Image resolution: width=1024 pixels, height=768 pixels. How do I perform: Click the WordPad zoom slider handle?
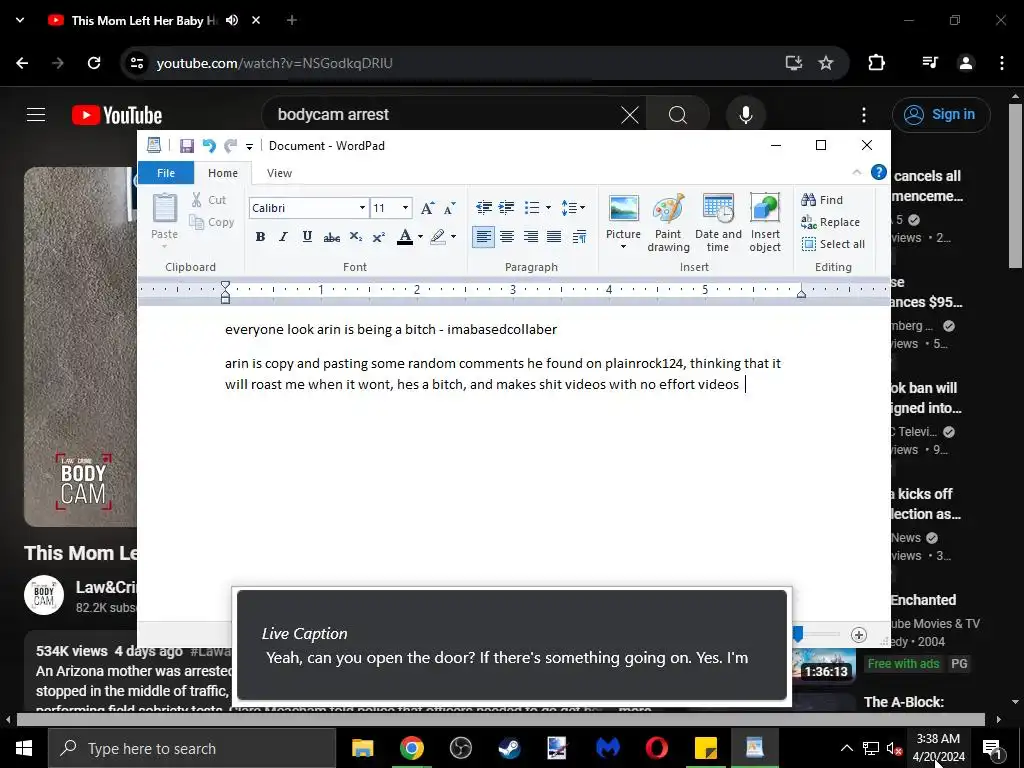tap(797, 634)
